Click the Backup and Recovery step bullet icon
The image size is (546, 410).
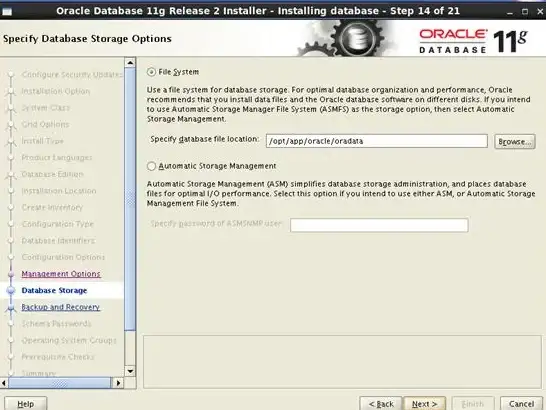[x=11, y=308]
